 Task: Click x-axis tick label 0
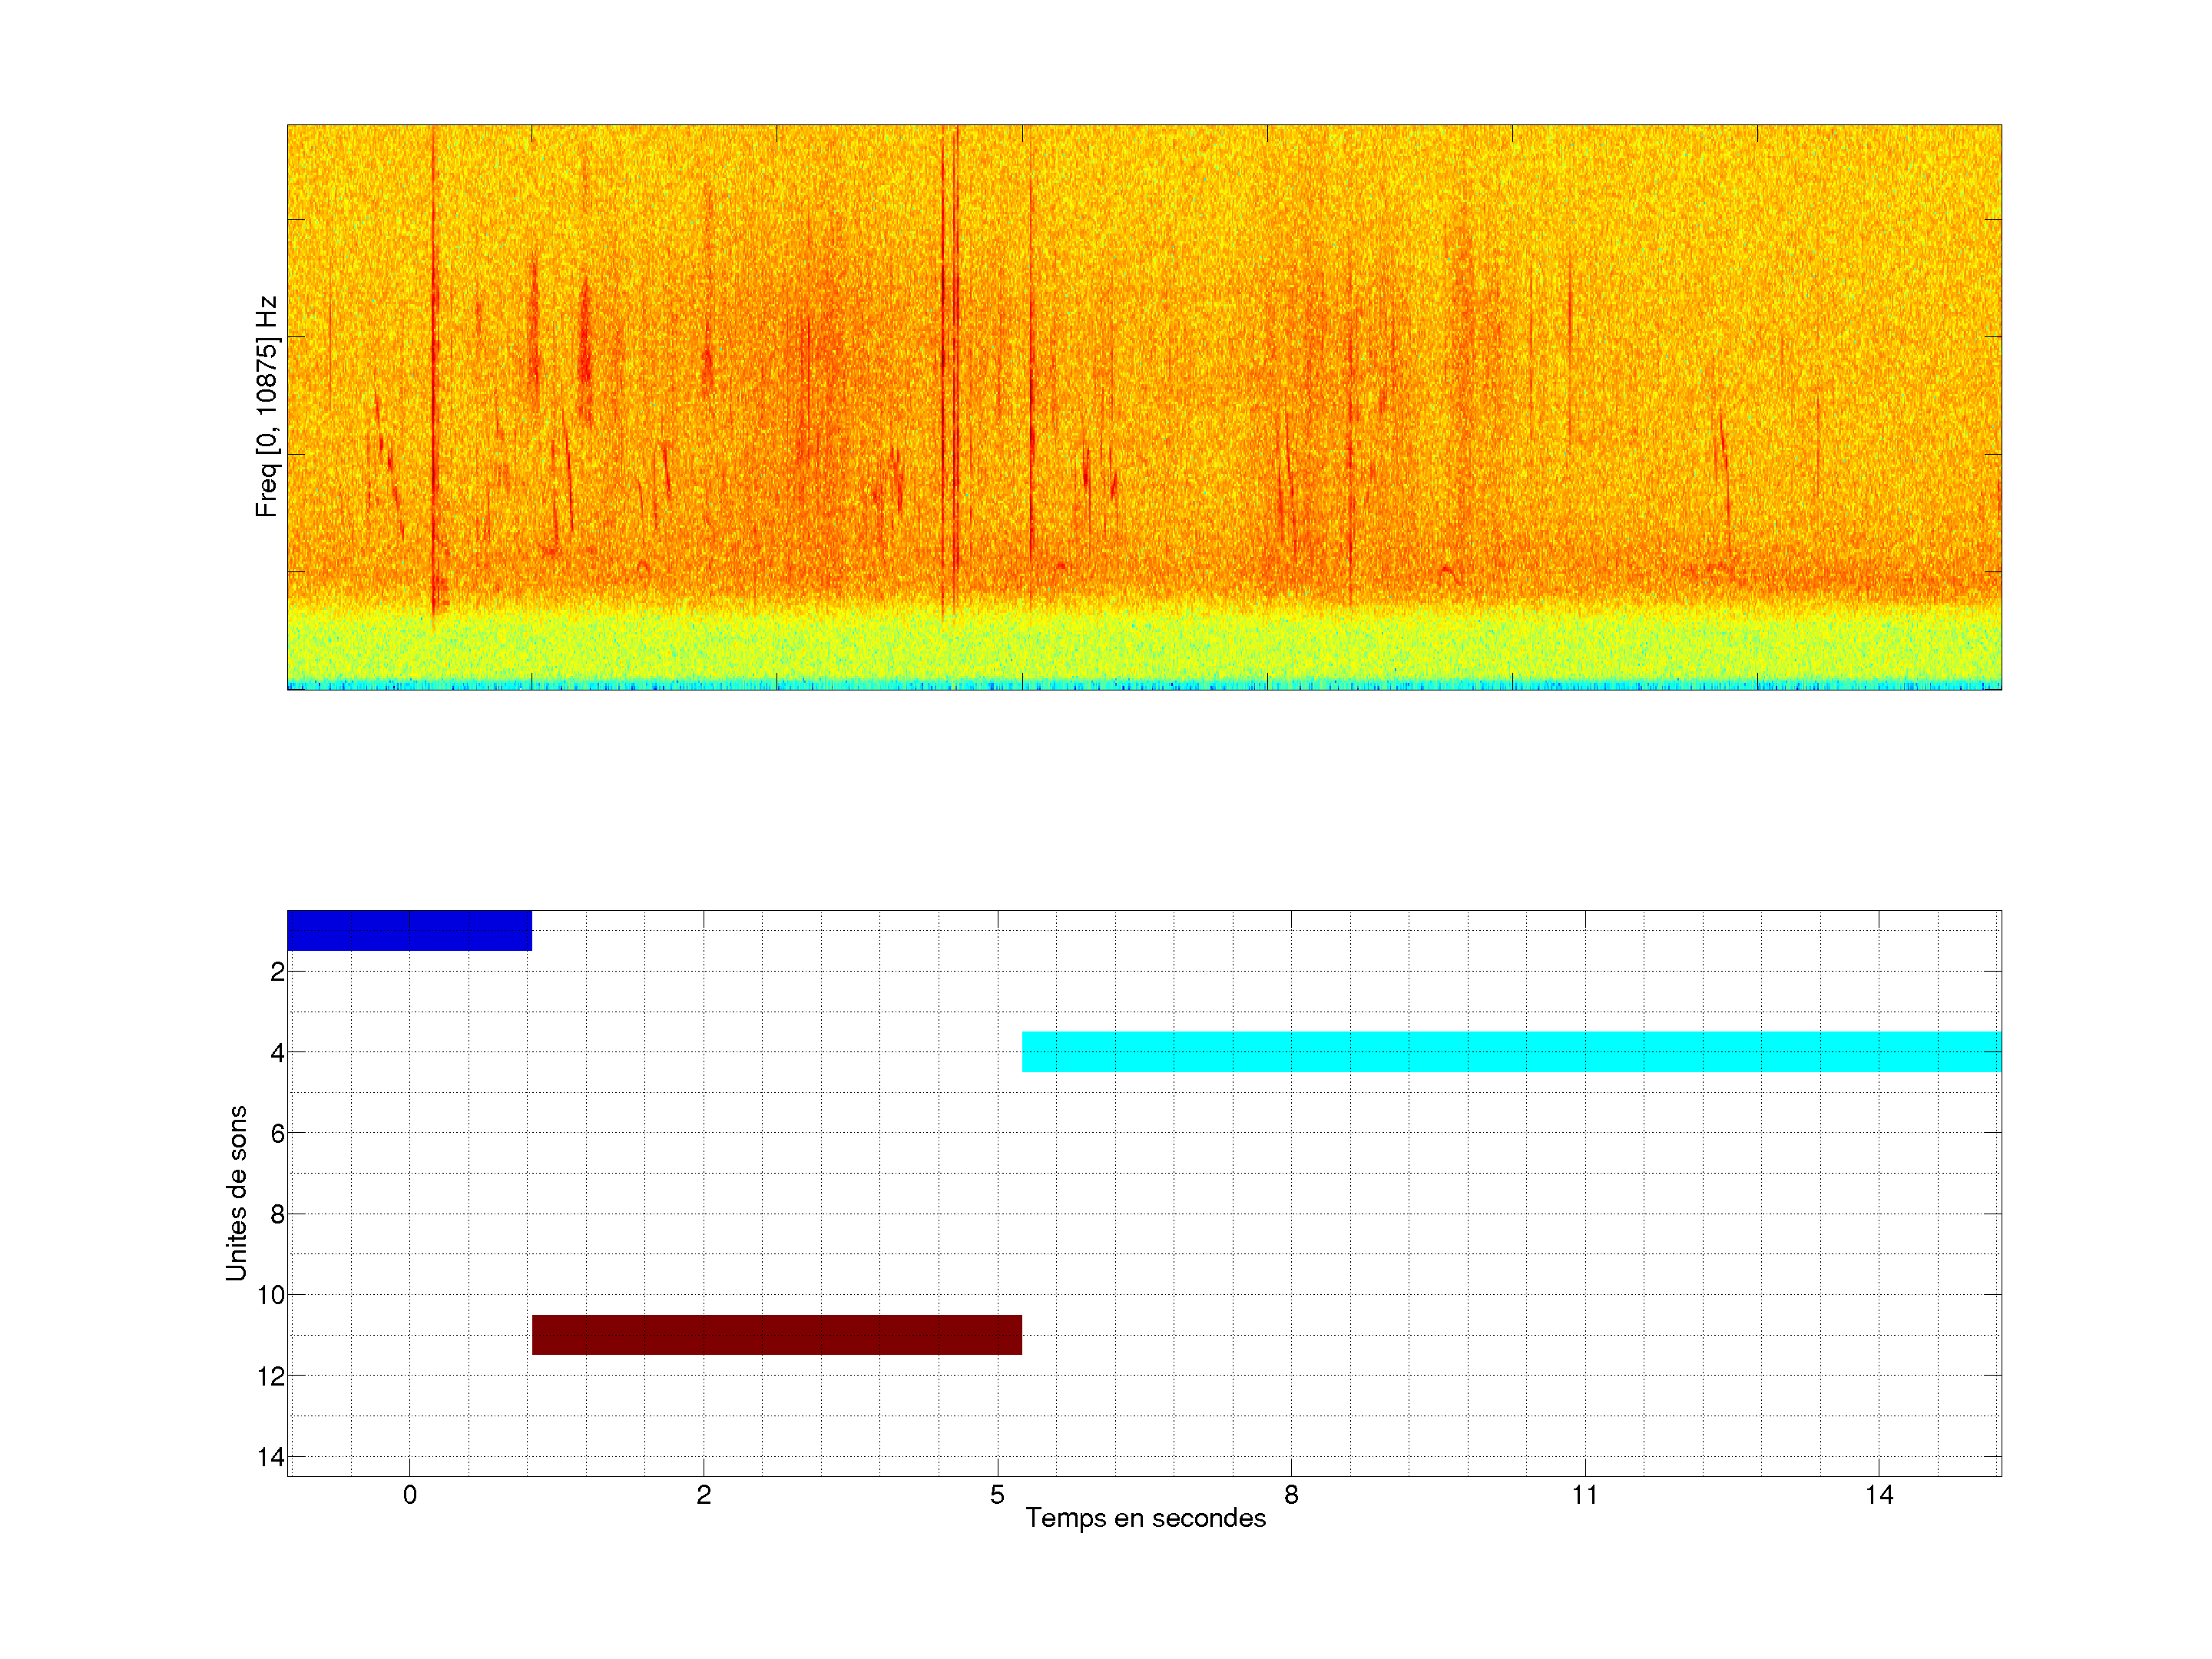point(409,1495)
